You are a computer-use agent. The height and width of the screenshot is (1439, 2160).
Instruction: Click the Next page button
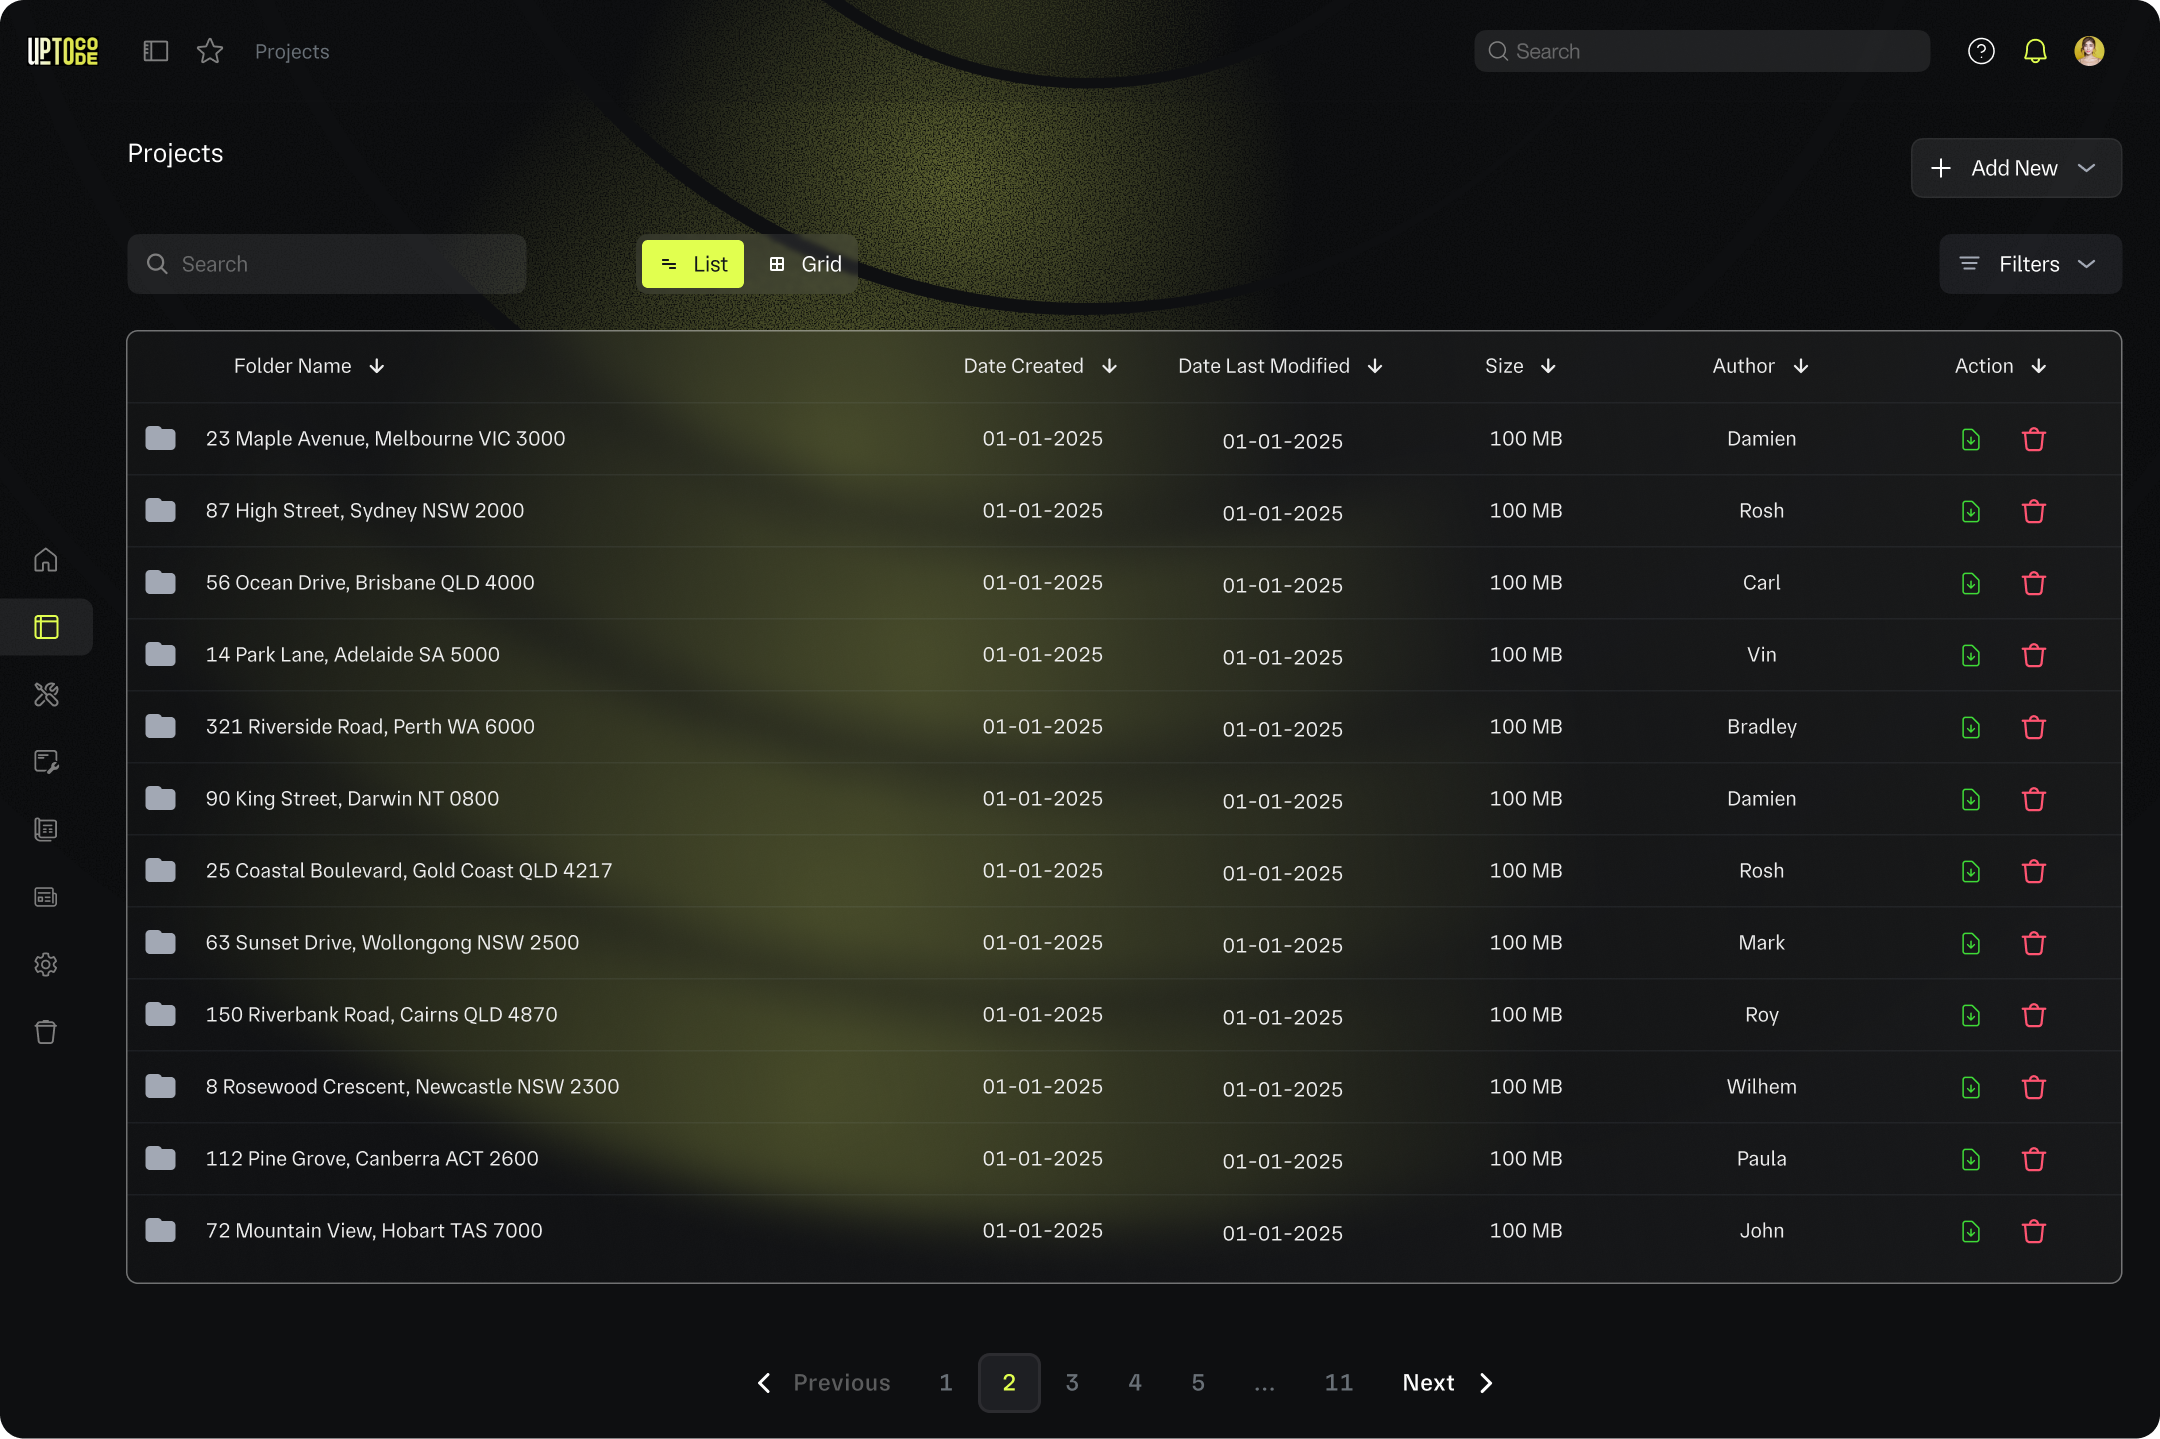1448,1383
